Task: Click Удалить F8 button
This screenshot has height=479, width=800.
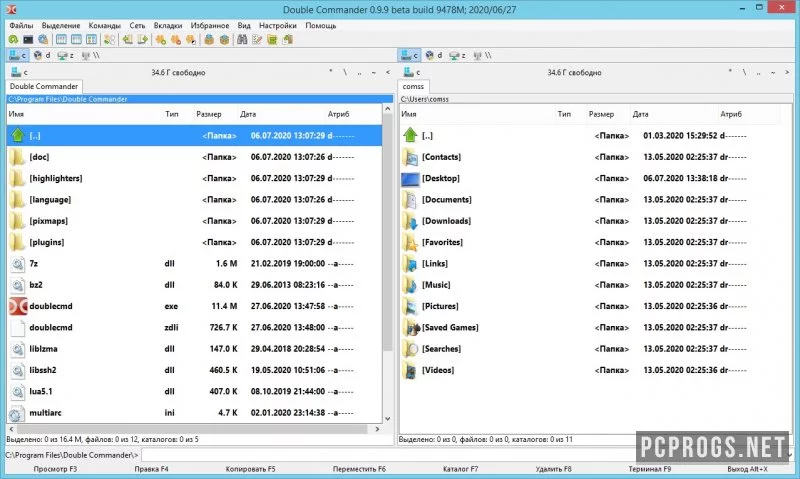Action: [554, 469]
